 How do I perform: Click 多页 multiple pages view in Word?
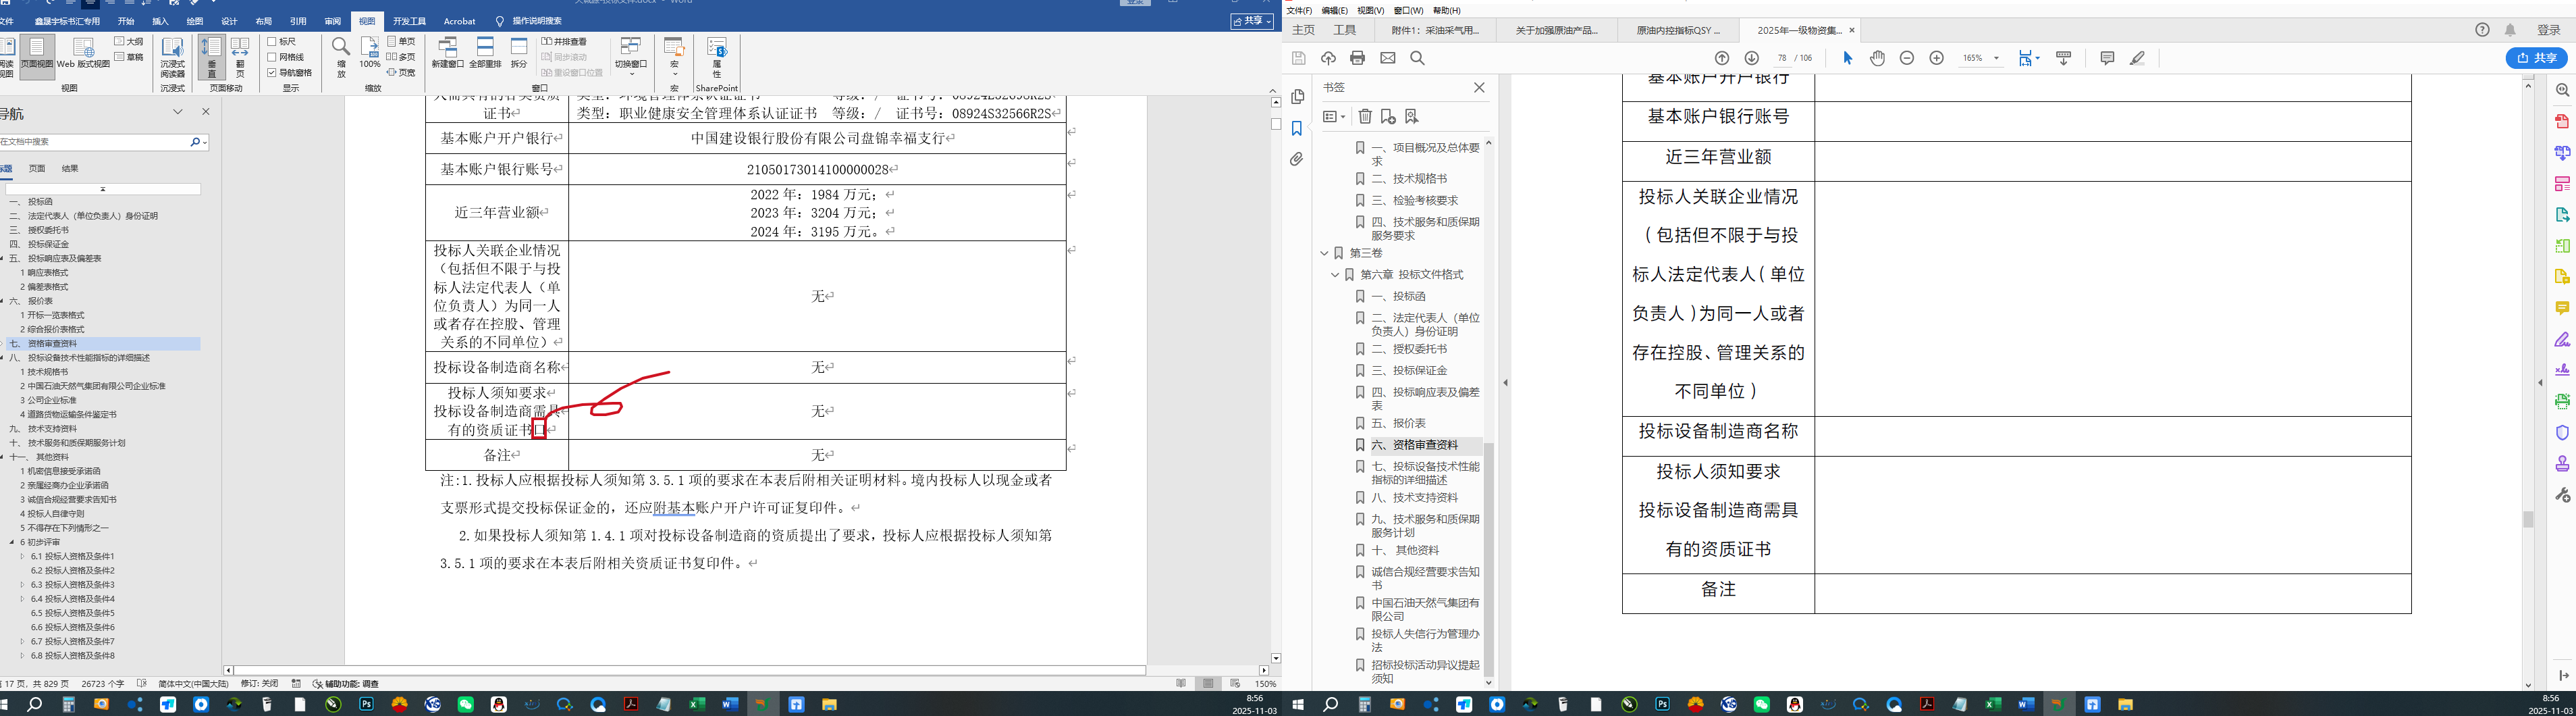[401, 57]
